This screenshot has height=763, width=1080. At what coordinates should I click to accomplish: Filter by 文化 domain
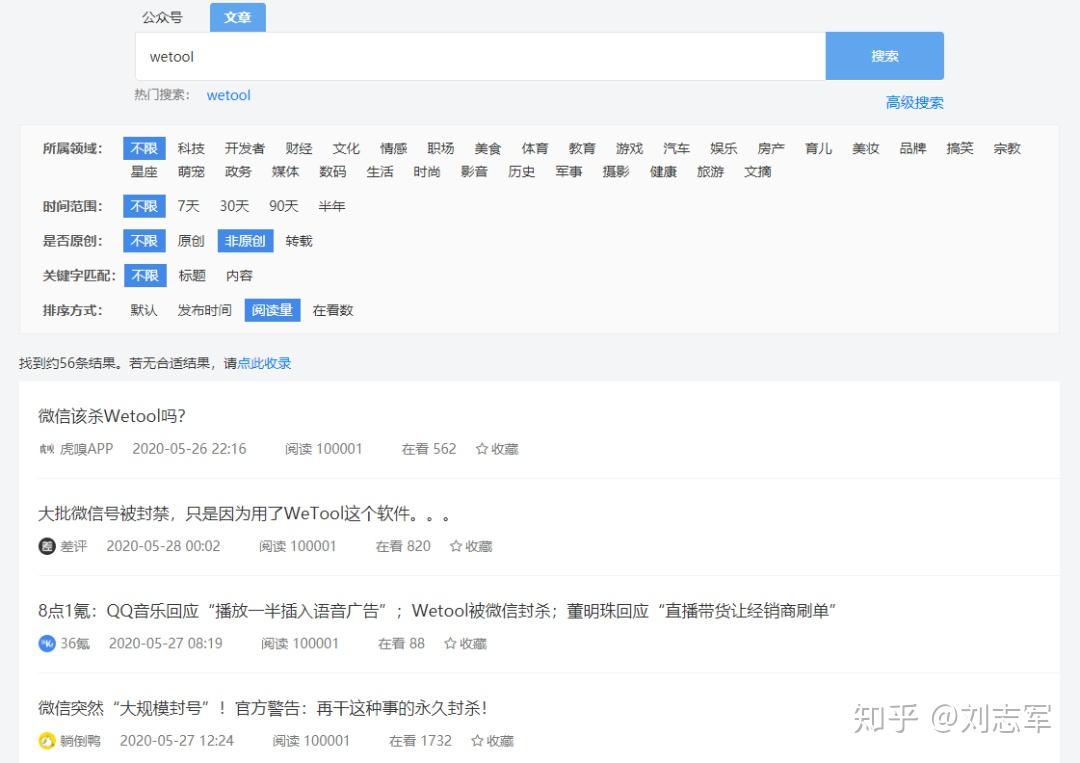(346, 148)
